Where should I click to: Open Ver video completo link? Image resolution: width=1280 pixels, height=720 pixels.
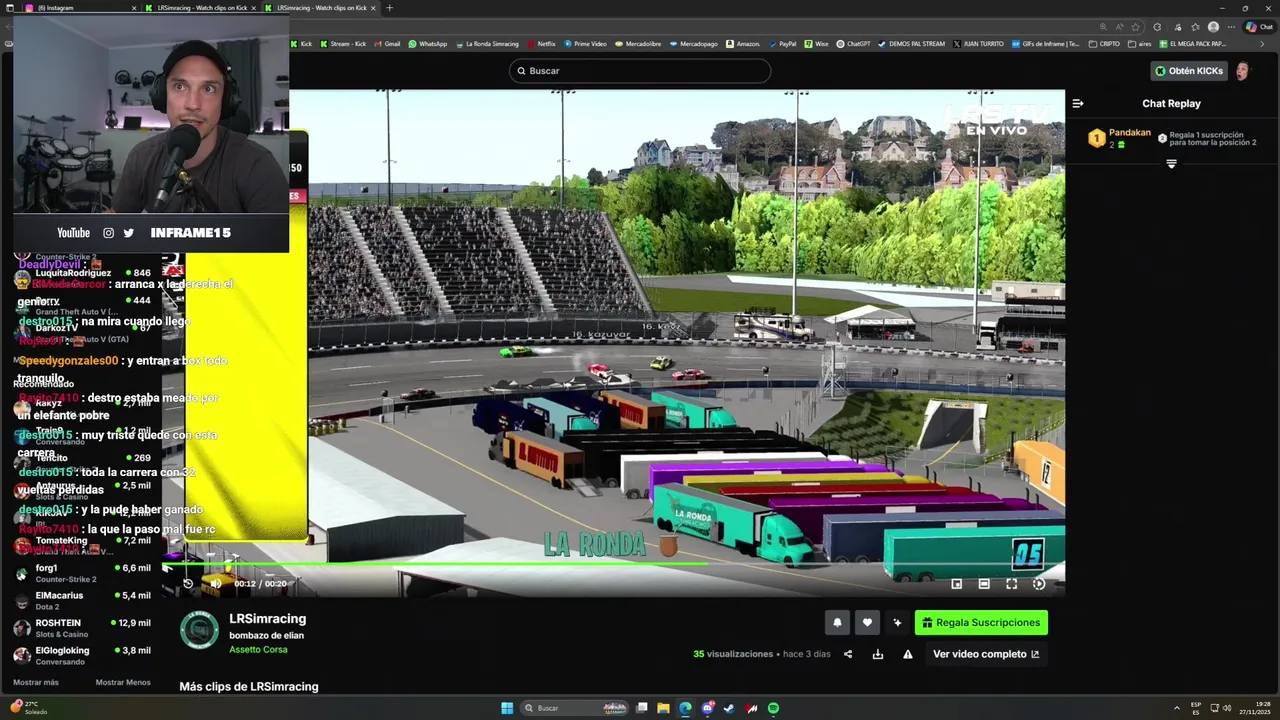click(x=986, y=654)
